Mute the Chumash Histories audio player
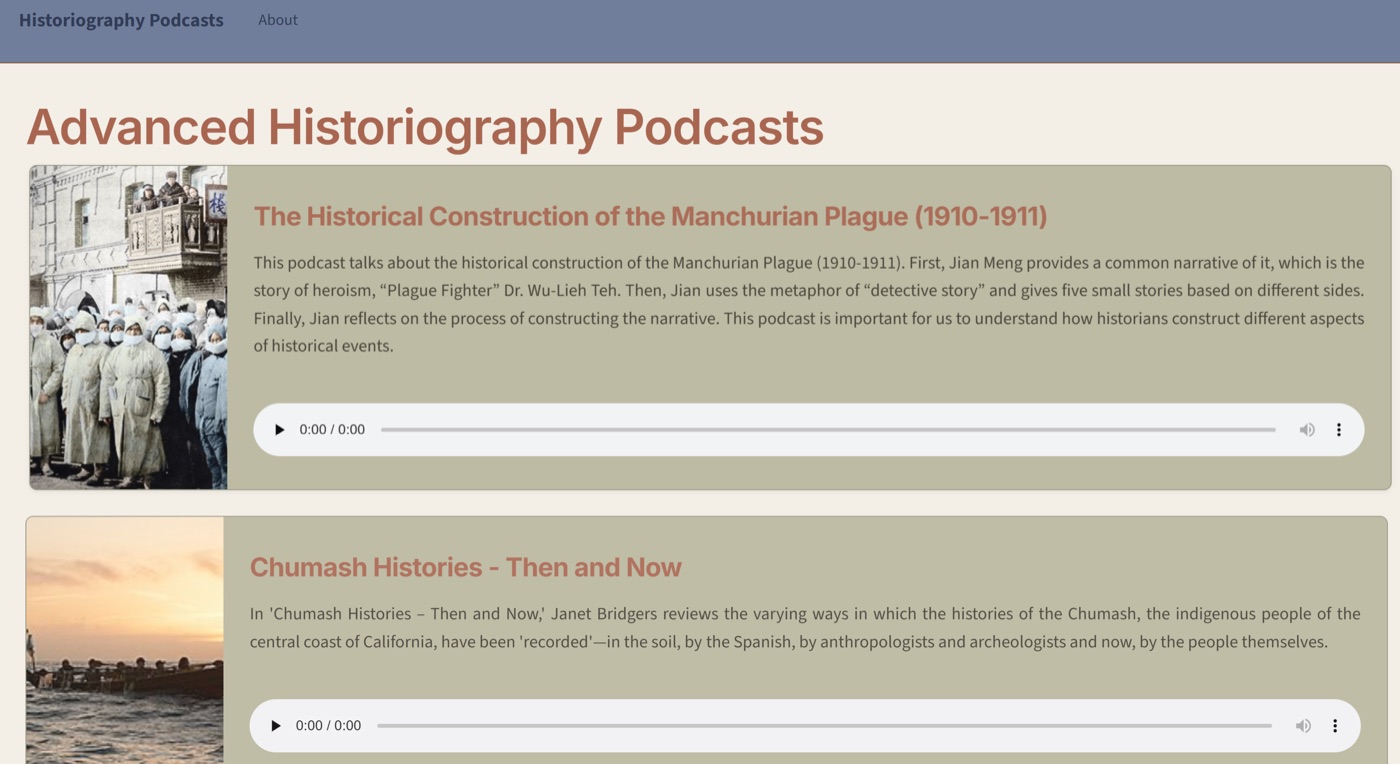1400x764 pixels. [1303, 726]
